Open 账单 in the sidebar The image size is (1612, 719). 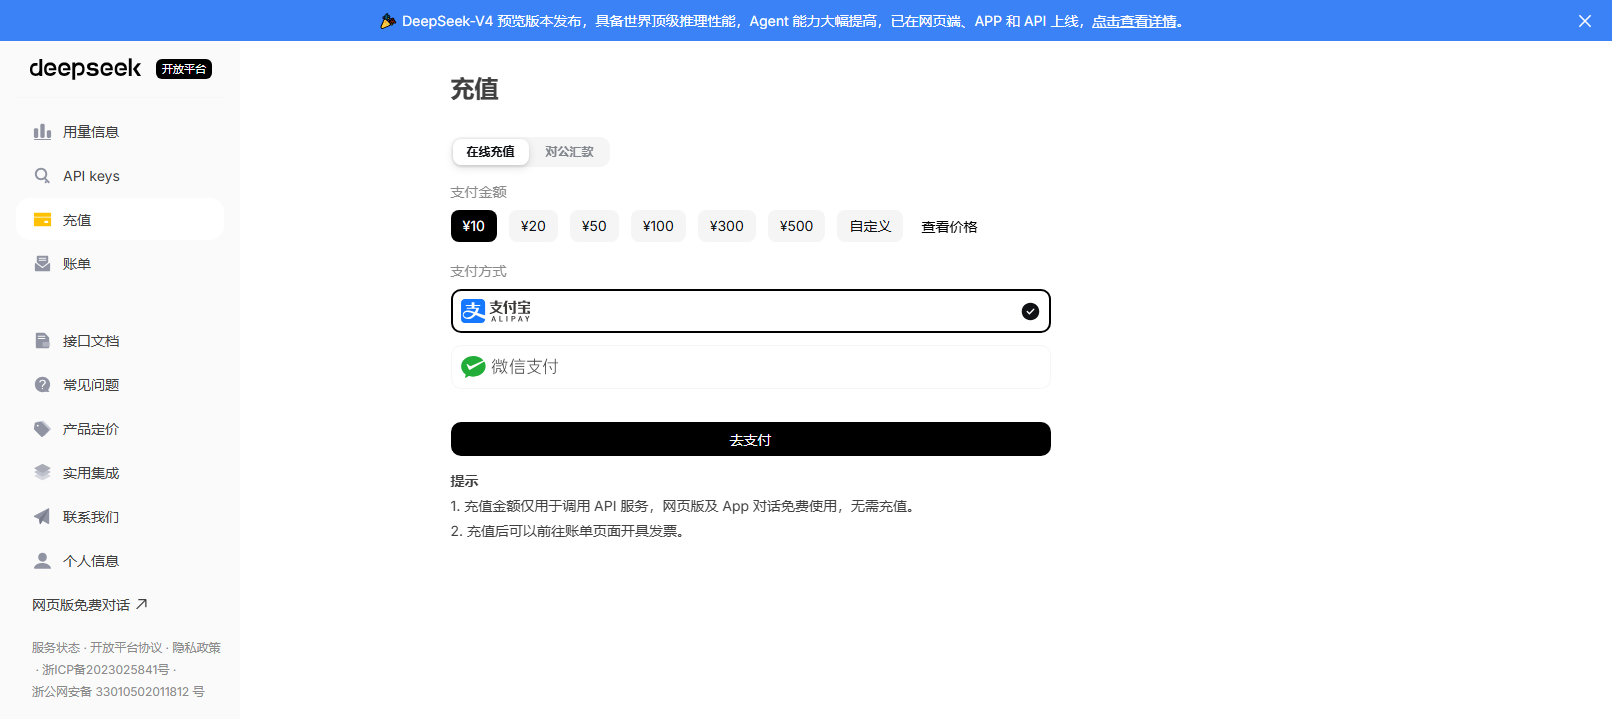pyautogui.click(x=120, y=264)
